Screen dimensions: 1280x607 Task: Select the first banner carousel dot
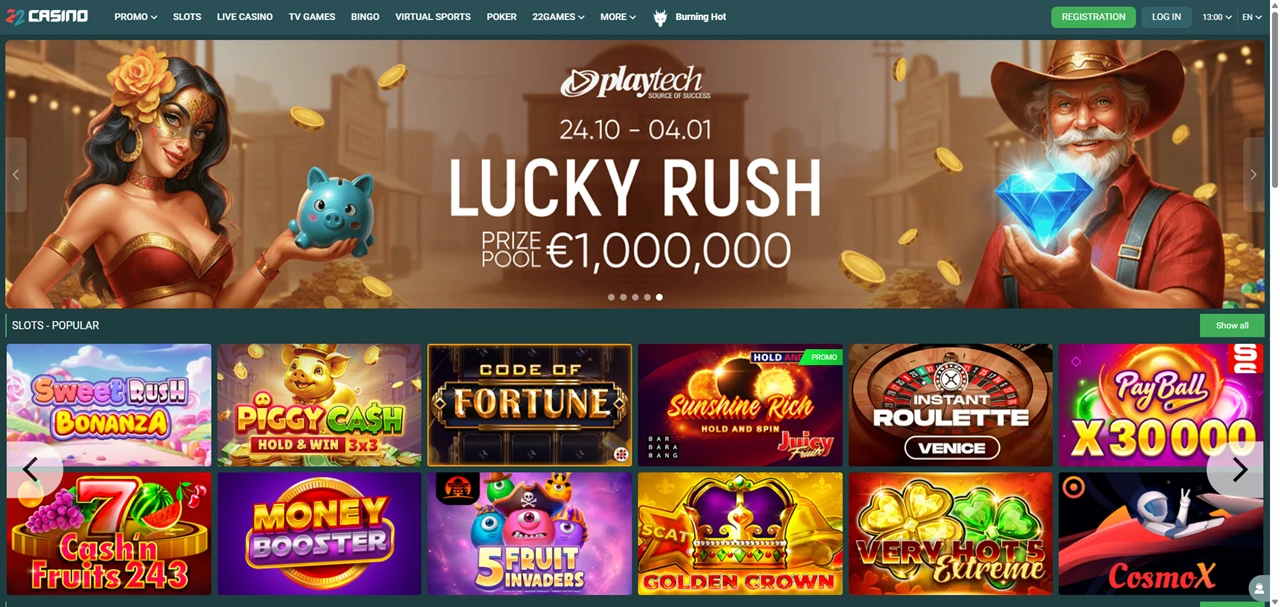point(611,297)
